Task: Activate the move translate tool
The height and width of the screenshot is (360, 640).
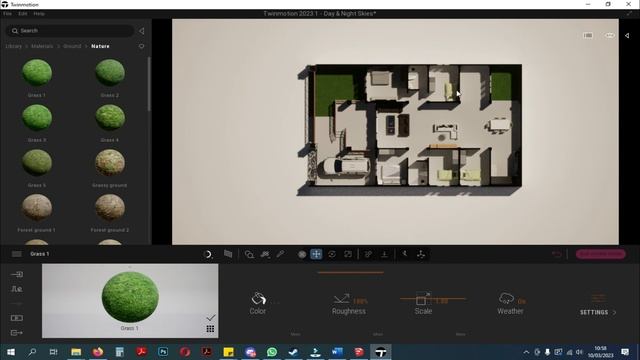Action: coord(316,254)
